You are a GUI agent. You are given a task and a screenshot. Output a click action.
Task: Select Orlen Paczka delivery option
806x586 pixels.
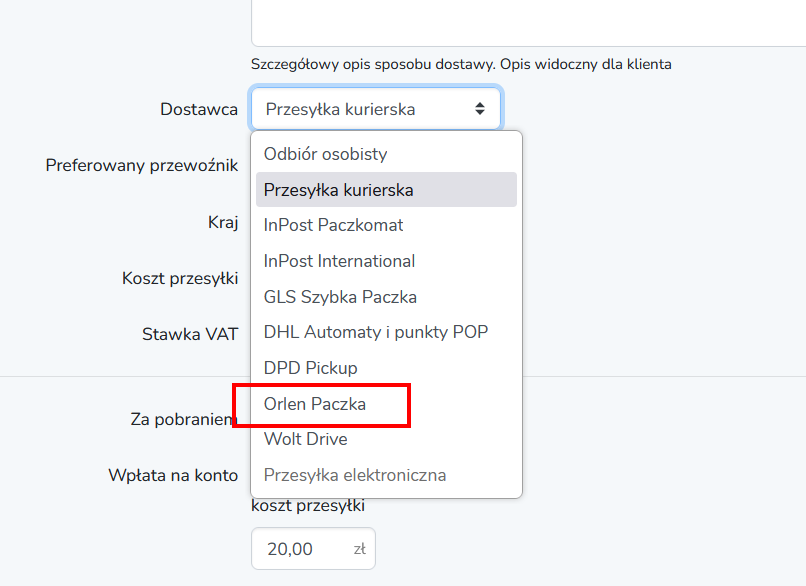point(315,404)
